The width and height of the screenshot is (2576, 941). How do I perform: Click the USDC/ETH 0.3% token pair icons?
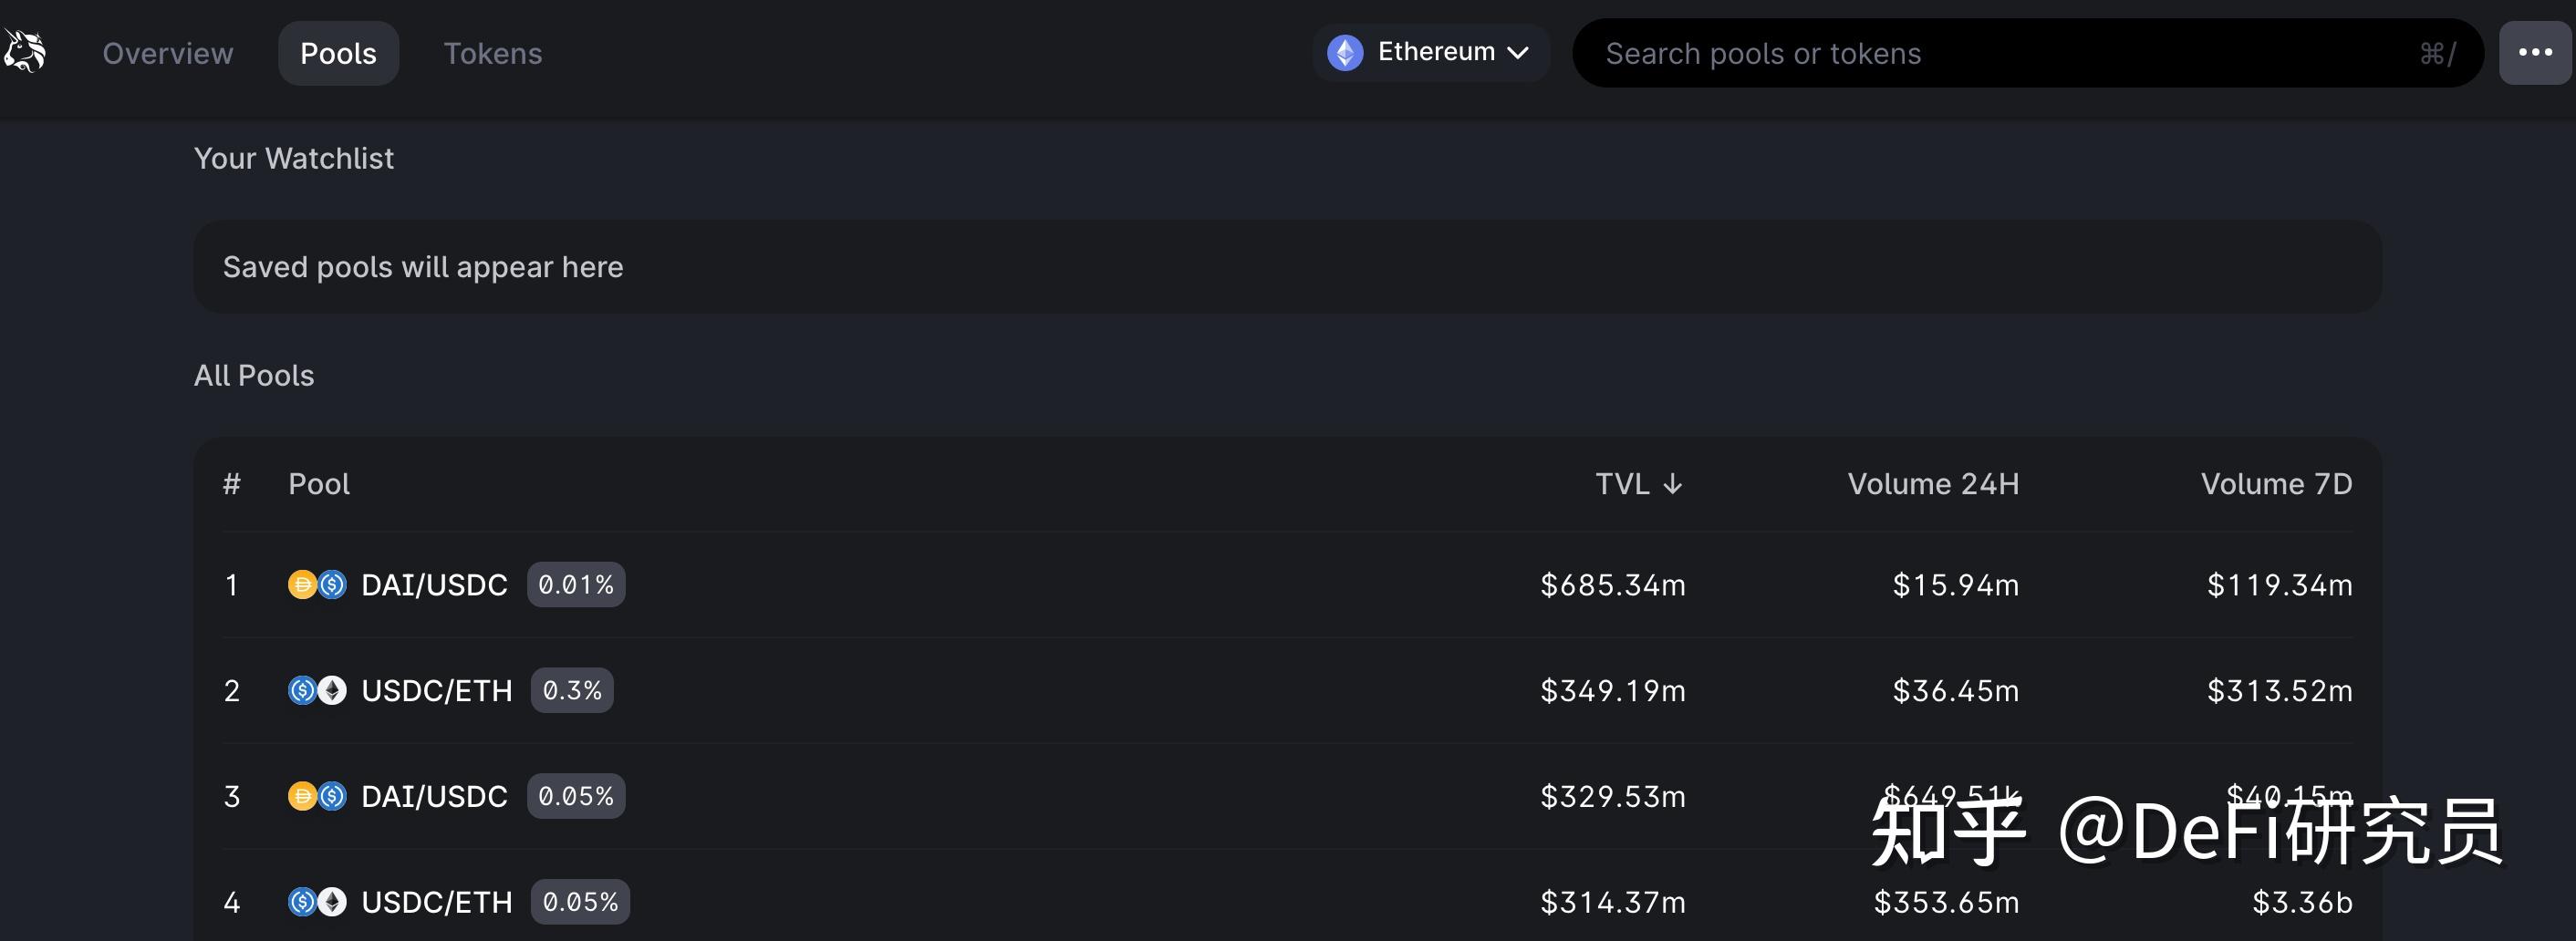click(317, 691)
